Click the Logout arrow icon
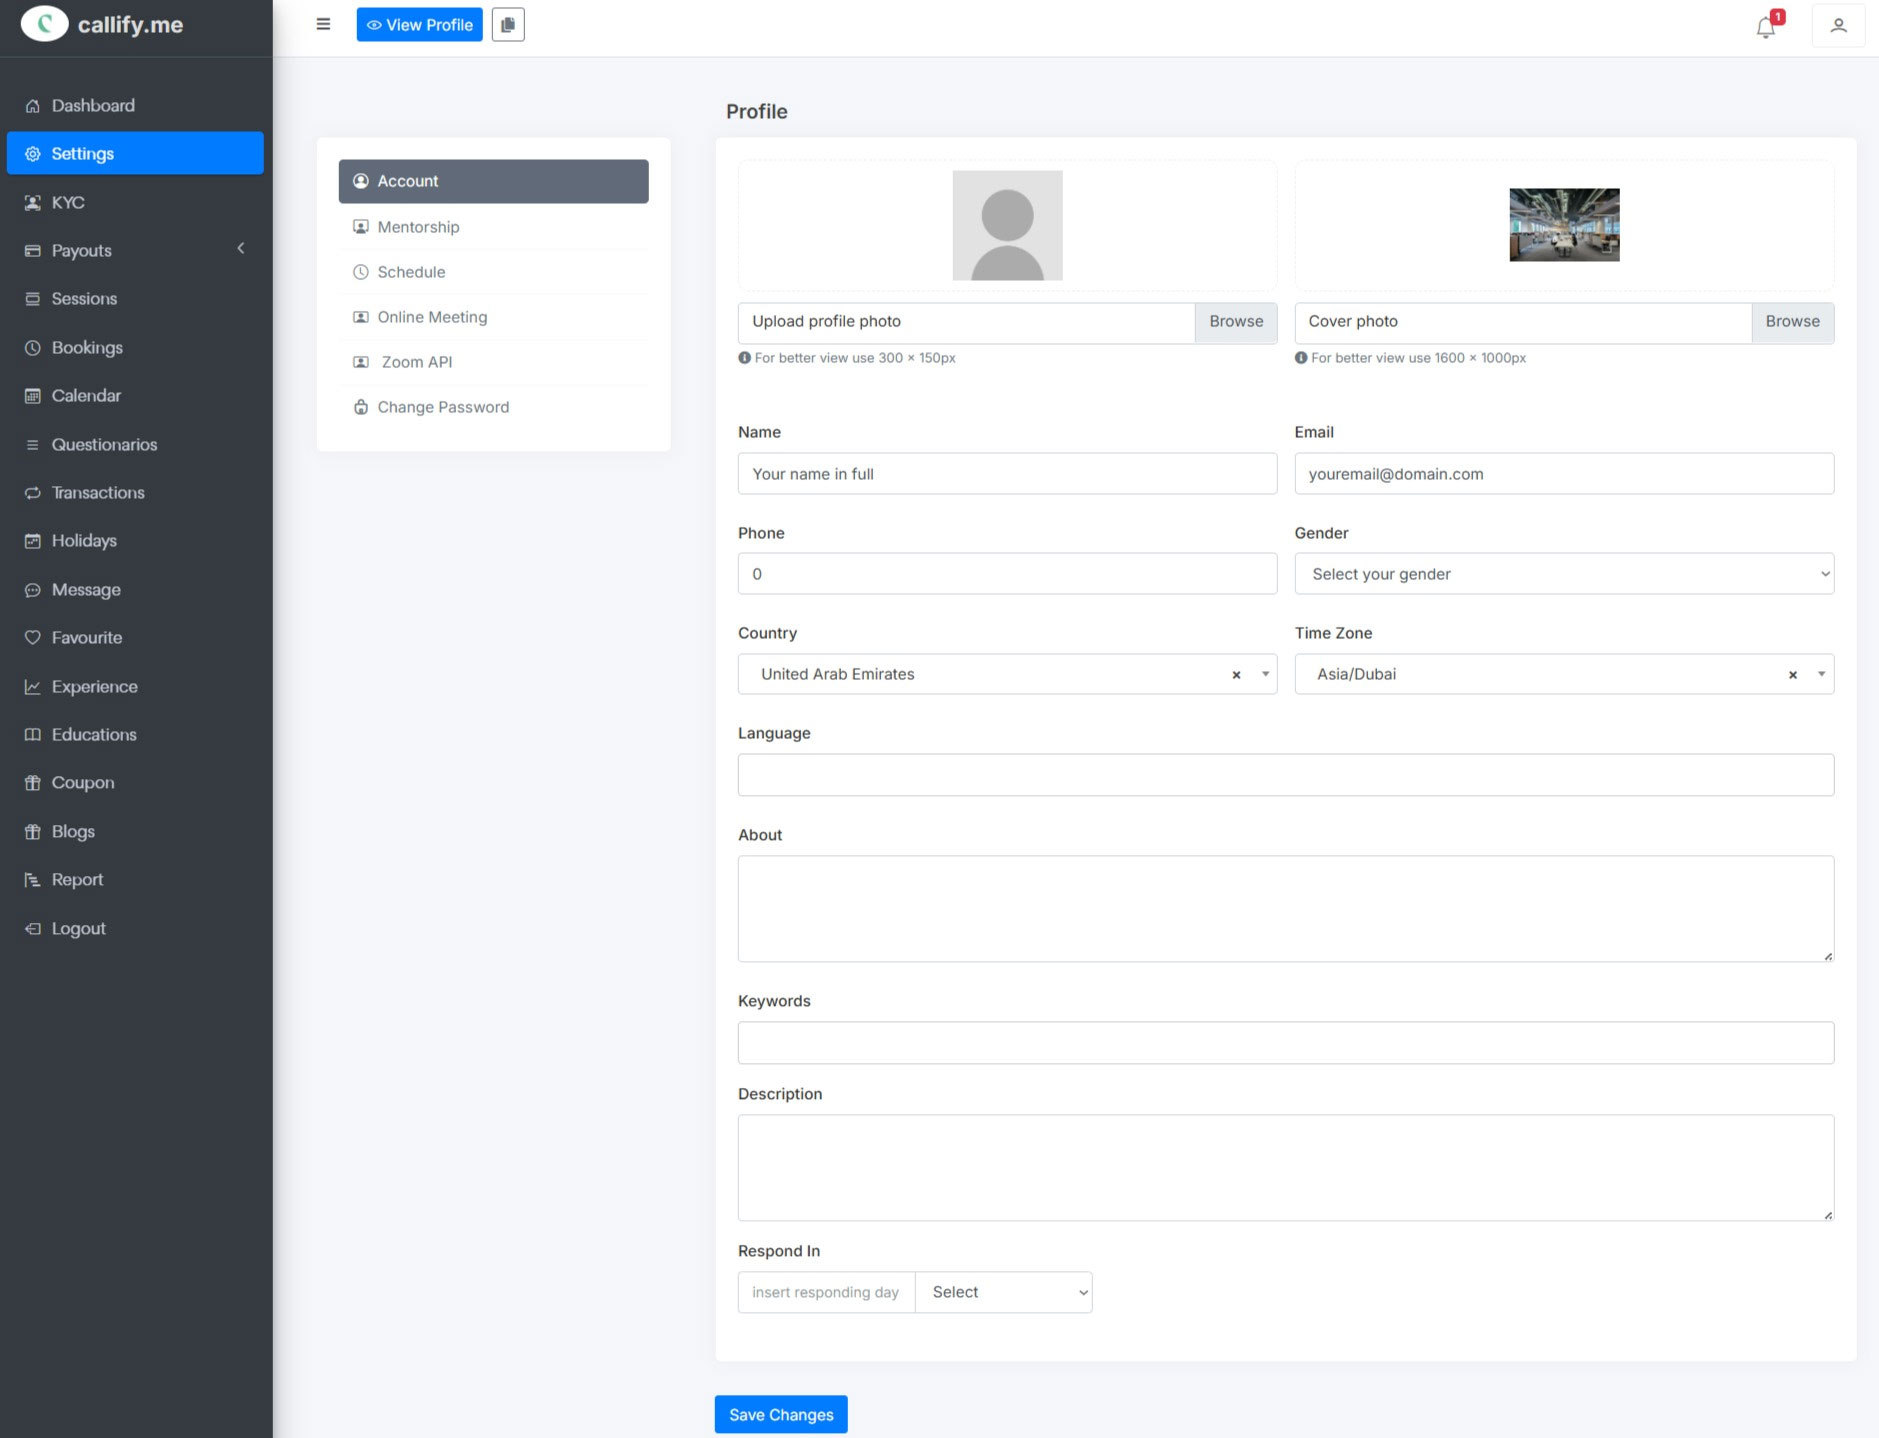This screenshot has height=1438, width=1879. click(33, 929)
